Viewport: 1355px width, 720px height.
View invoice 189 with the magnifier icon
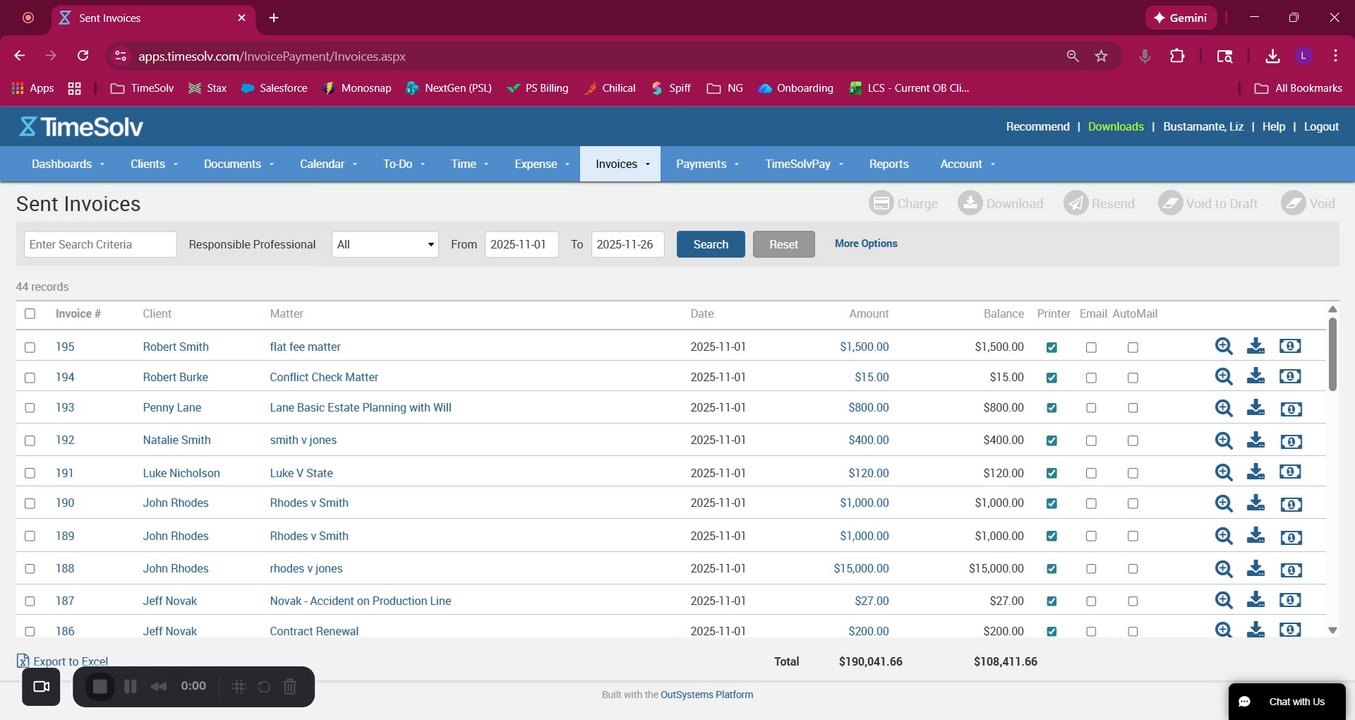coord(1223,536)
